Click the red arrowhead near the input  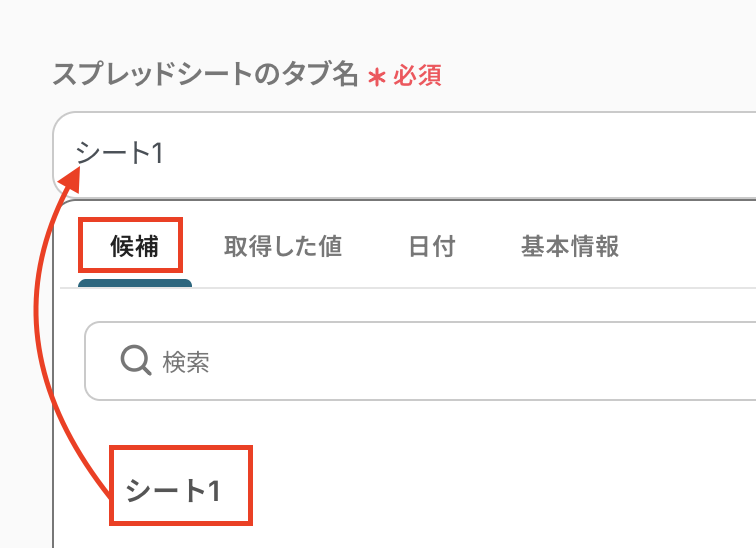[70, 180]
